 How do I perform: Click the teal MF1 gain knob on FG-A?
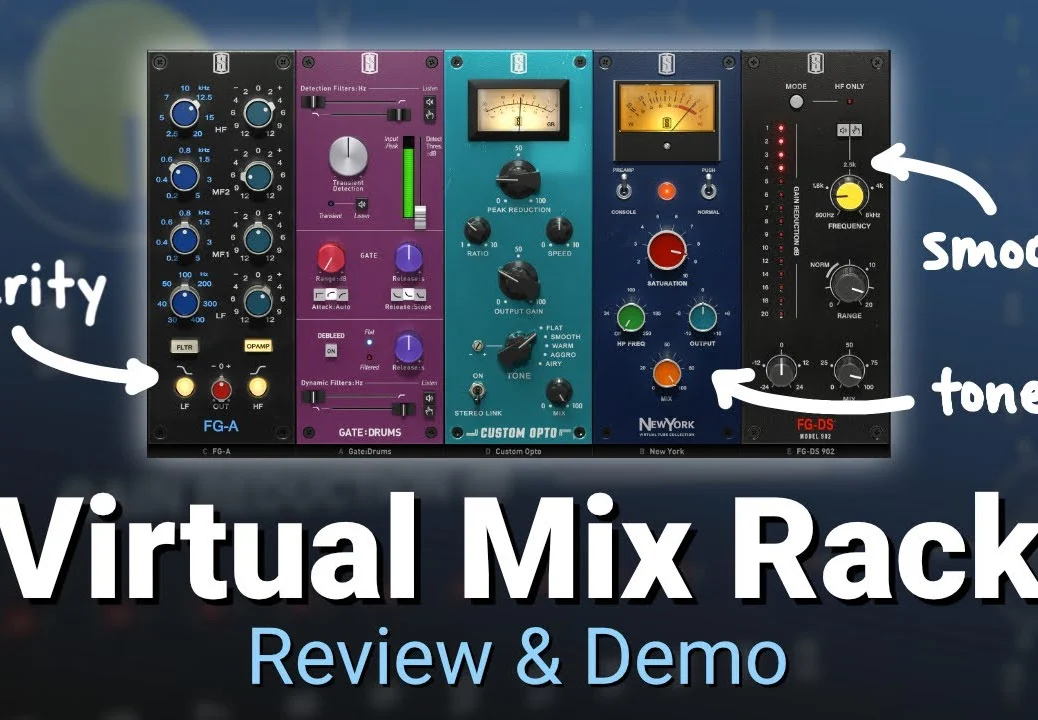258,239
